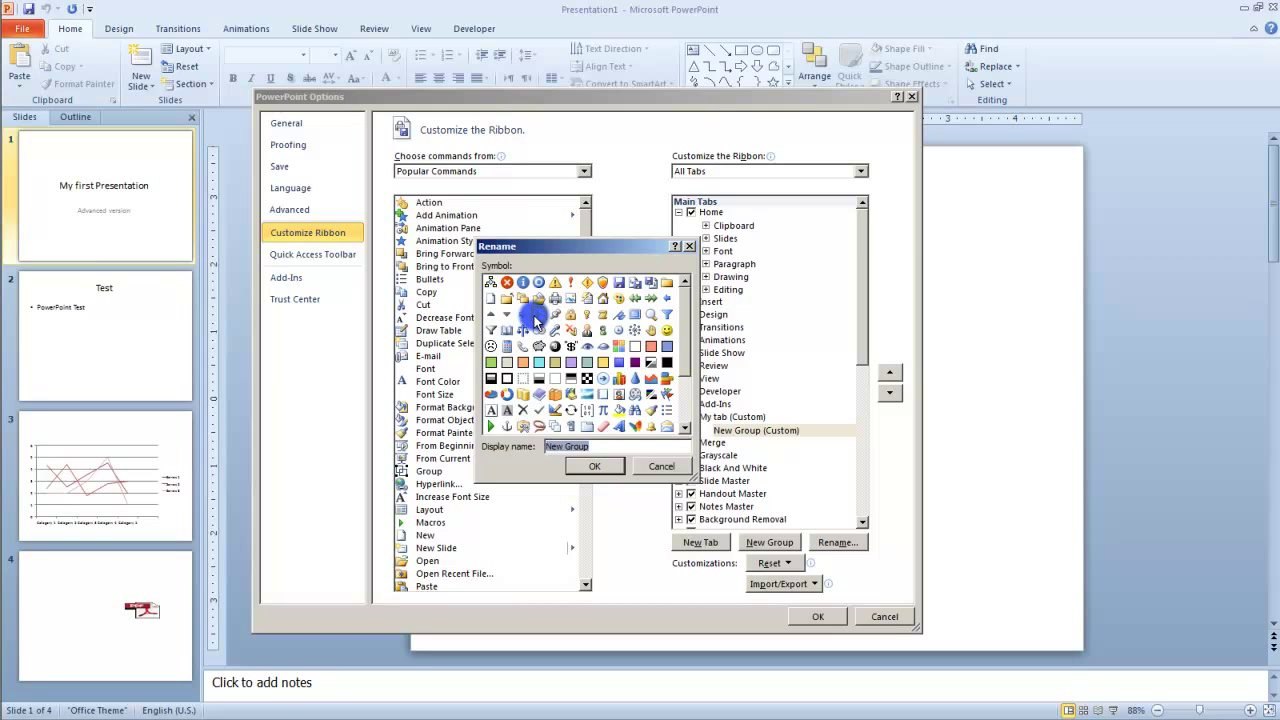Cancel the Rename dialog
Image resolution: width=1280 pixels, height=720 pixels.
[x=661, y=466]
